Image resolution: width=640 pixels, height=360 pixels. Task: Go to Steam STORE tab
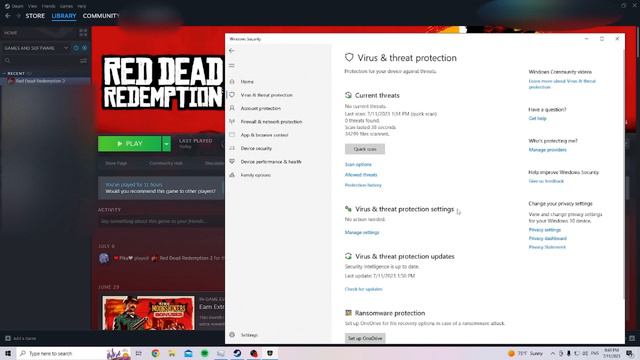tap(35, 16)
